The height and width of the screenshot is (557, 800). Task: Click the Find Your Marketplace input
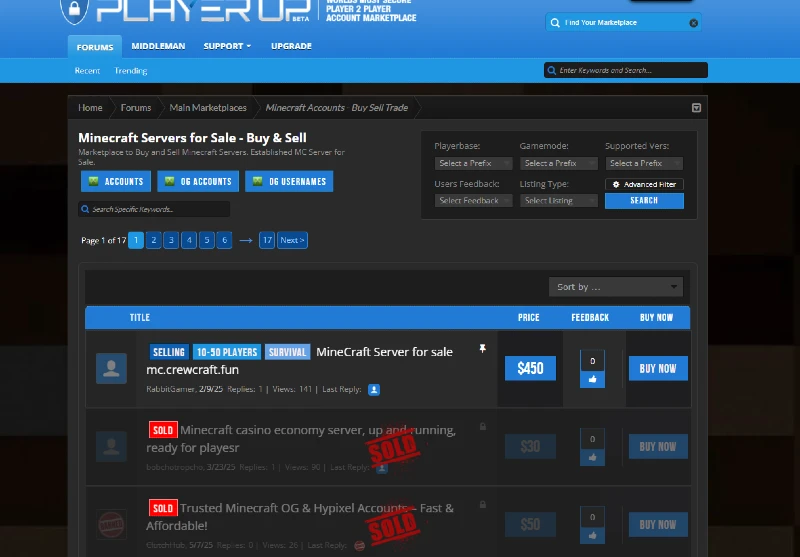[623, 23]
